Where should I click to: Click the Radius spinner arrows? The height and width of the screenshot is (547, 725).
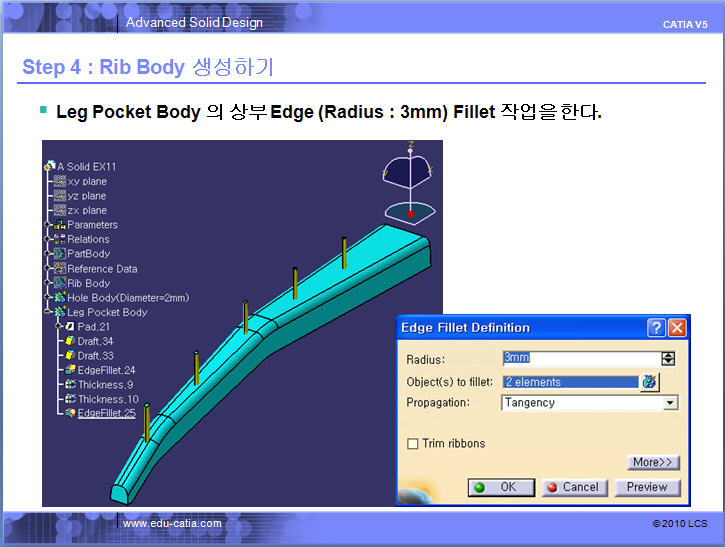coord(669,358)
